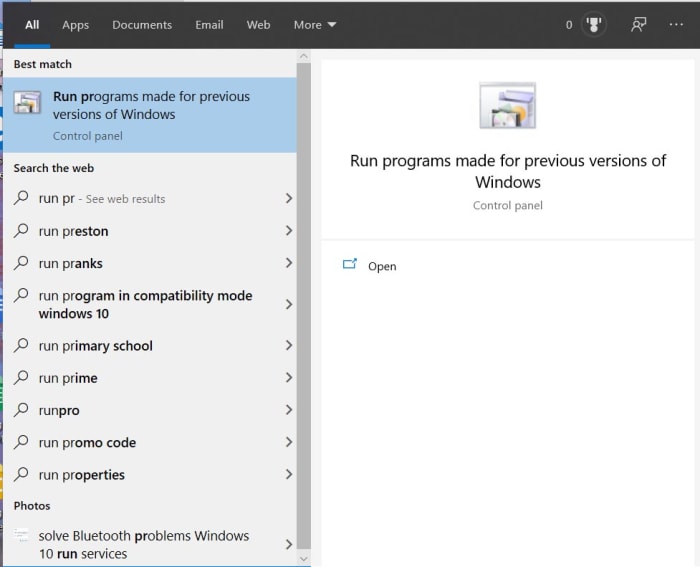Click 'See web results' text

(x=125, y=199)
